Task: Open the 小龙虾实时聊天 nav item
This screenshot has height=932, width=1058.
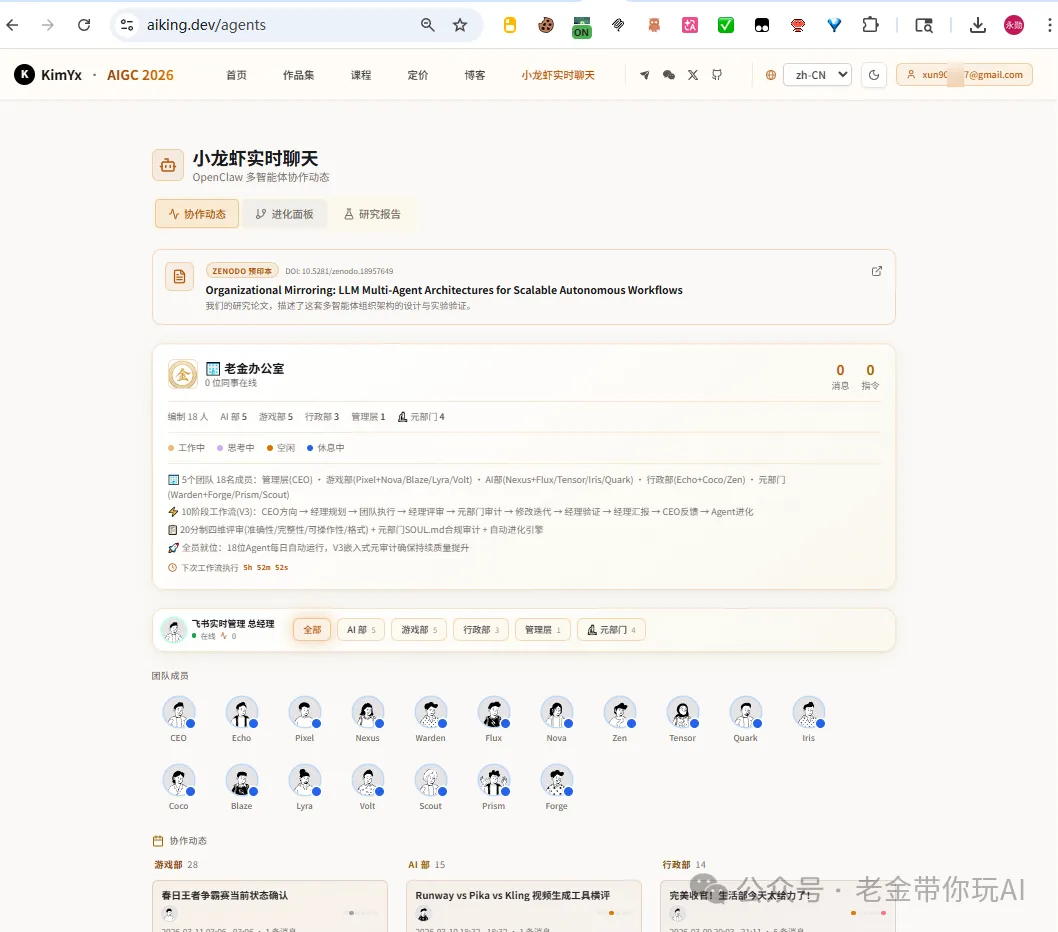Action: pos(557,75)
